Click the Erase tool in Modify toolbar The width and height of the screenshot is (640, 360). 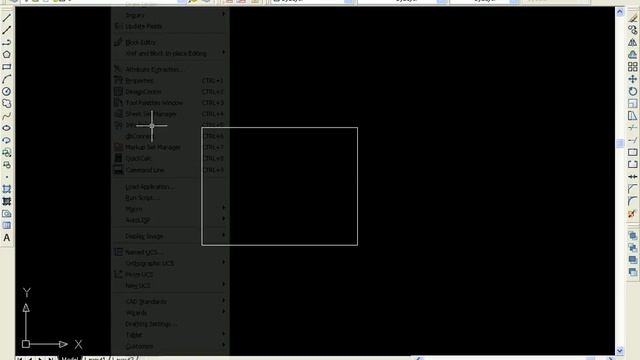coord(633,18)
